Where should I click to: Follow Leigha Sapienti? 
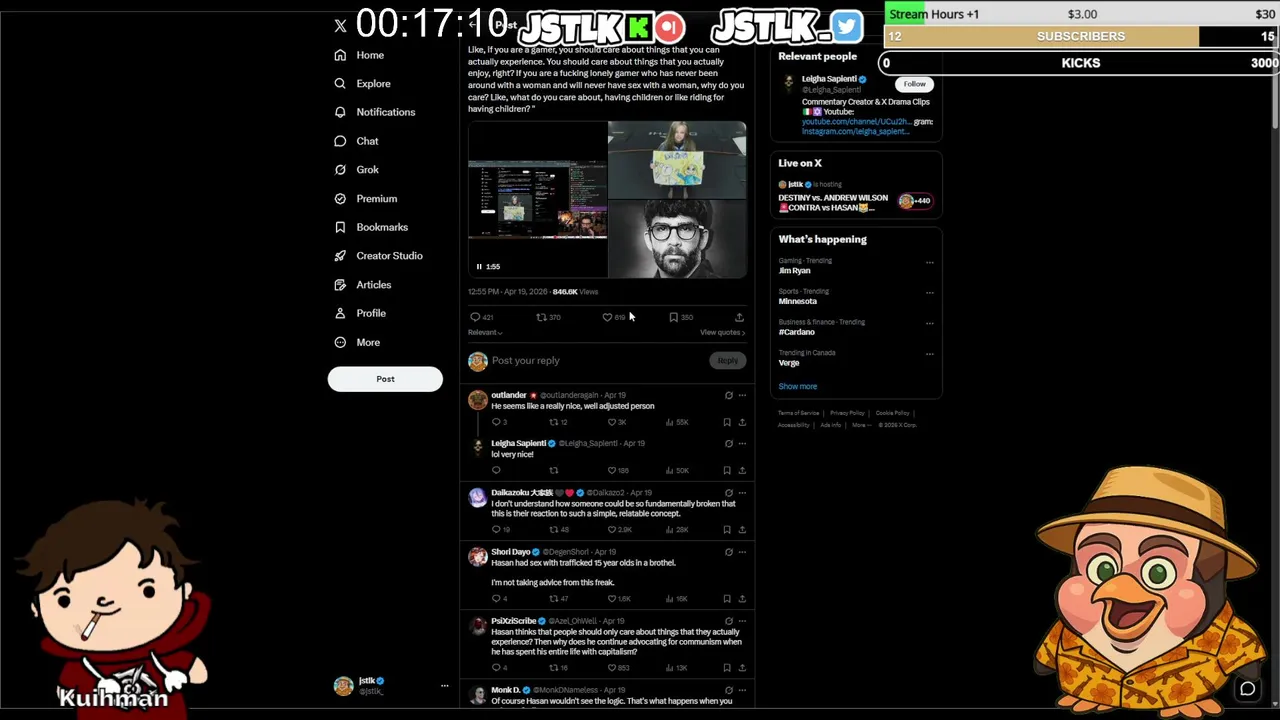pyautogui.click(x=914, y=85)
